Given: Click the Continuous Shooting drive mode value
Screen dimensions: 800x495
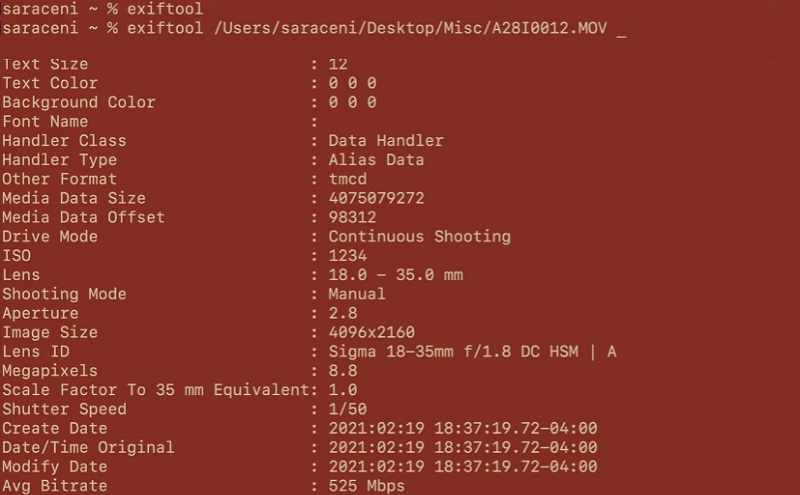Looking at the screenshot, I should [419, 237].
